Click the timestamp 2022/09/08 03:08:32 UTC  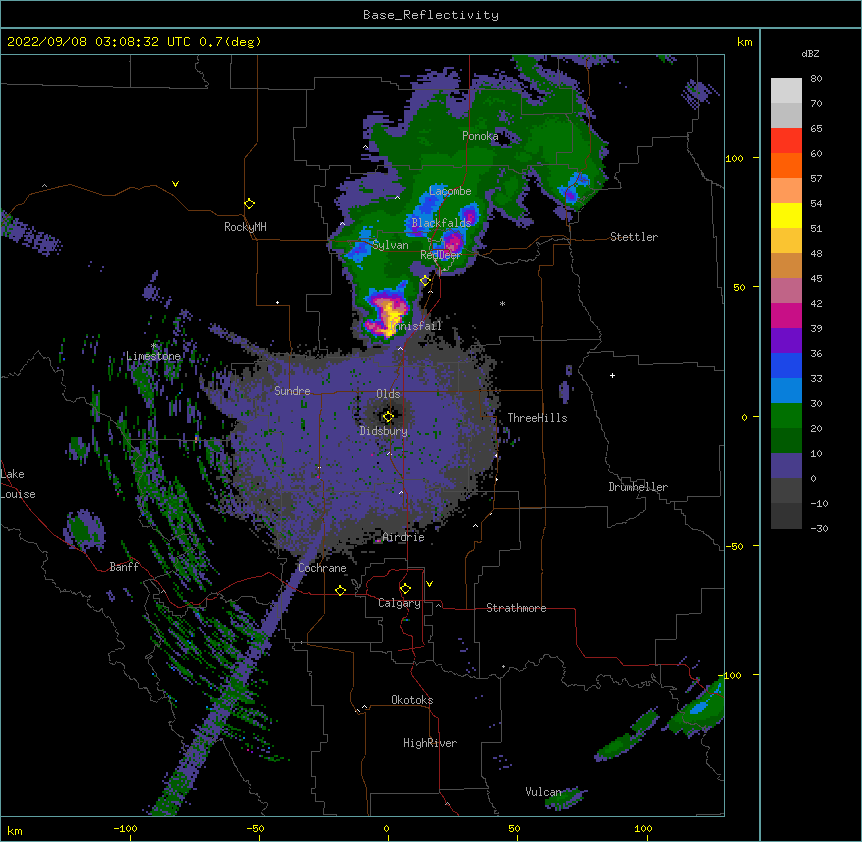pyautogui.click(x=99, y=42)
